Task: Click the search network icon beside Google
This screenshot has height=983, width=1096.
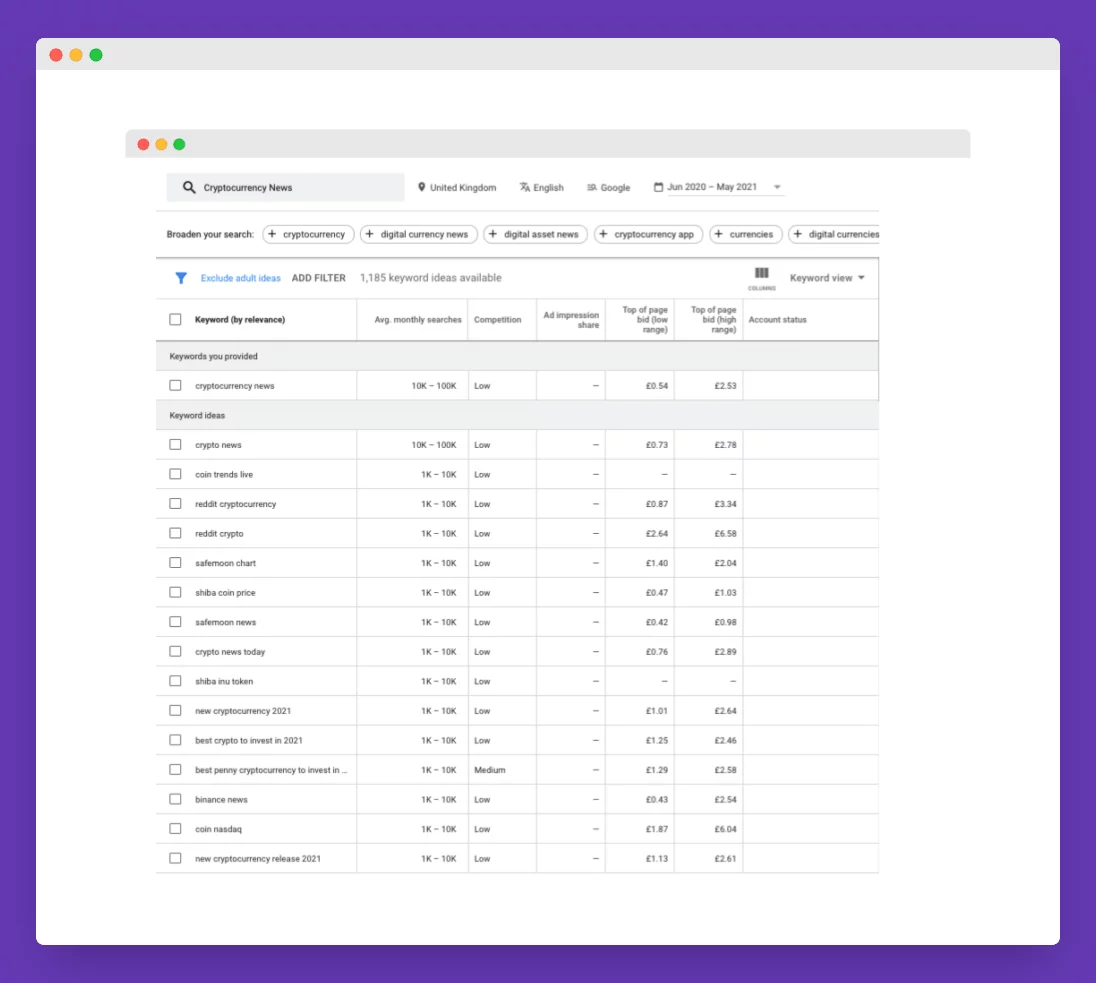Action: click(592, 187)
